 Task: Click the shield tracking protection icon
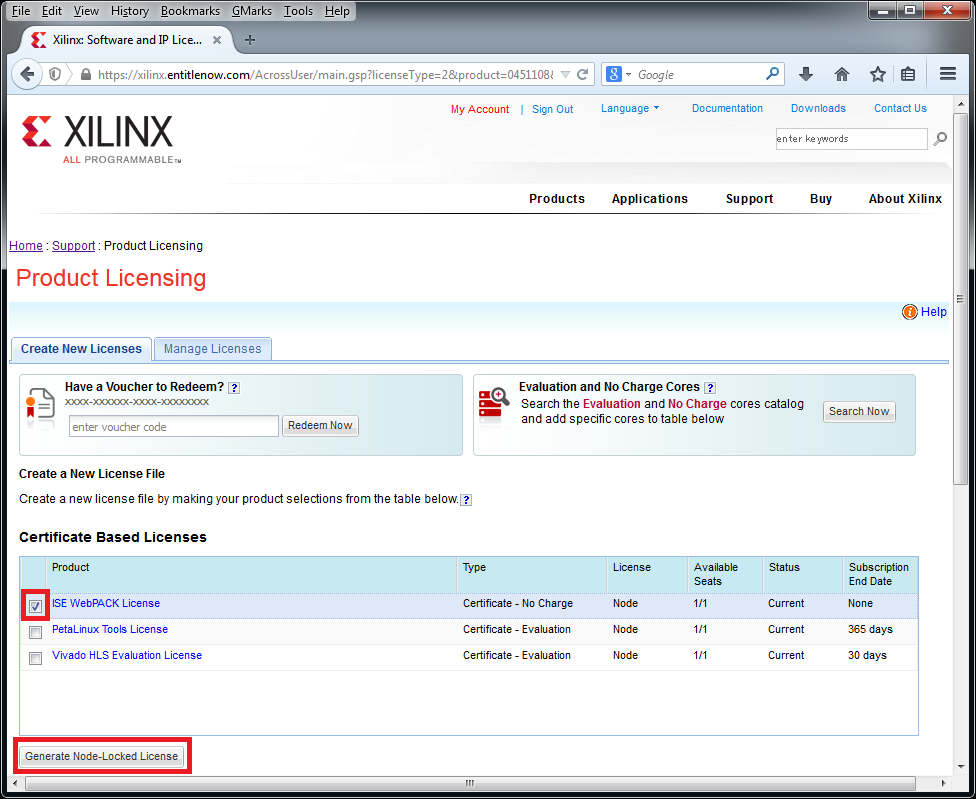click(x=55, y=75)
